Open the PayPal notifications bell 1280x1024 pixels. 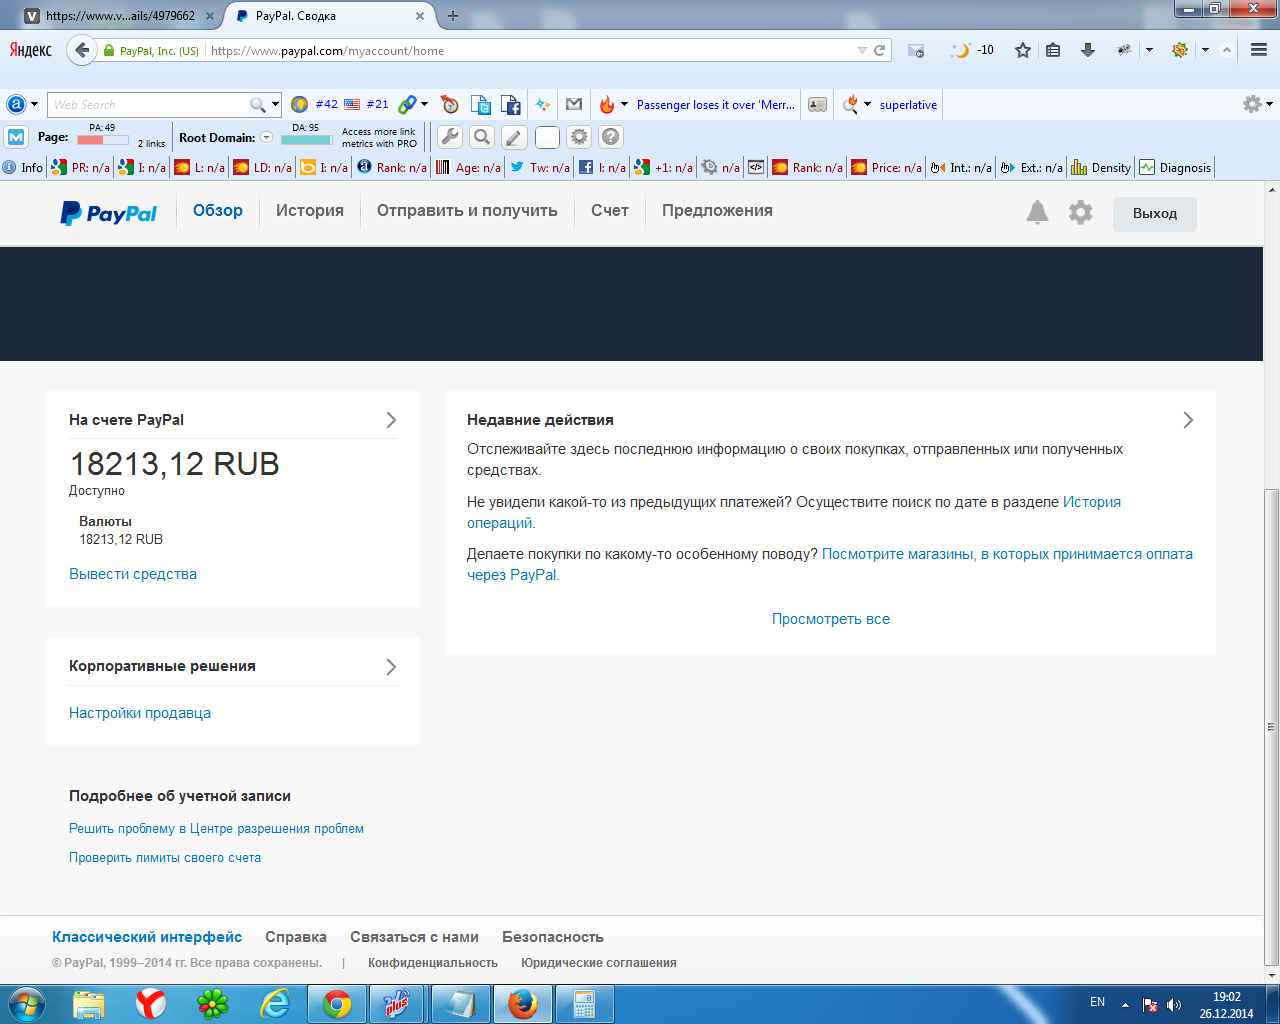[x=1038, y=212]
